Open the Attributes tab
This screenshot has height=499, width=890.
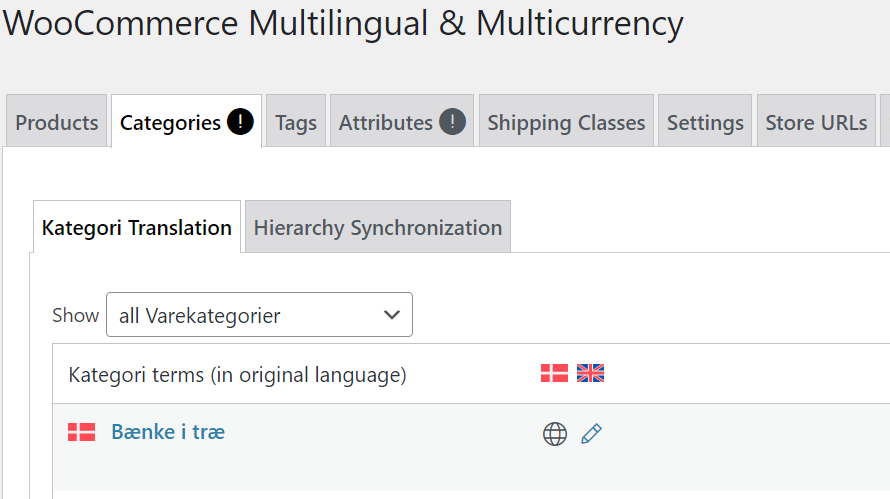click(402, 121)
